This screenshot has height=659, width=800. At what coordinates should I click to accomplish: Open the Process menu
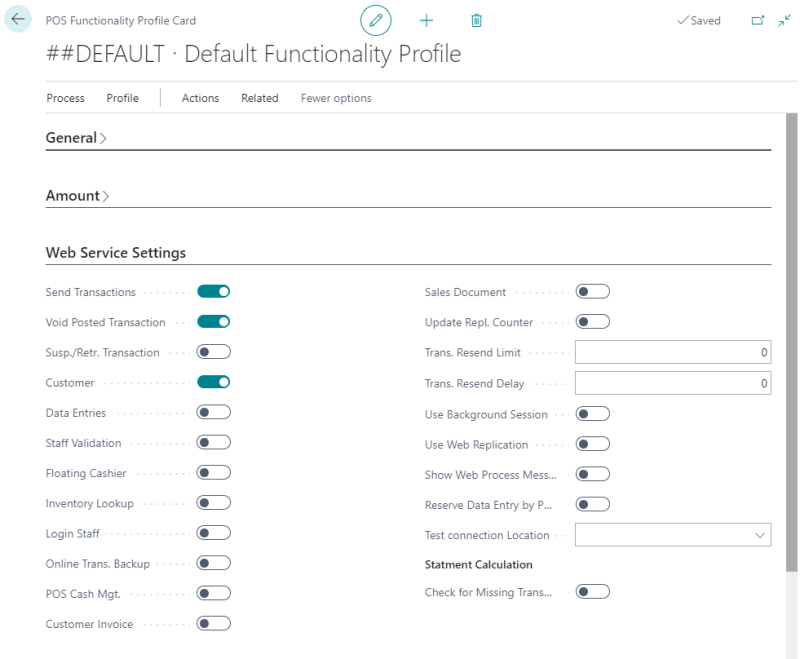tap(65, 98)
